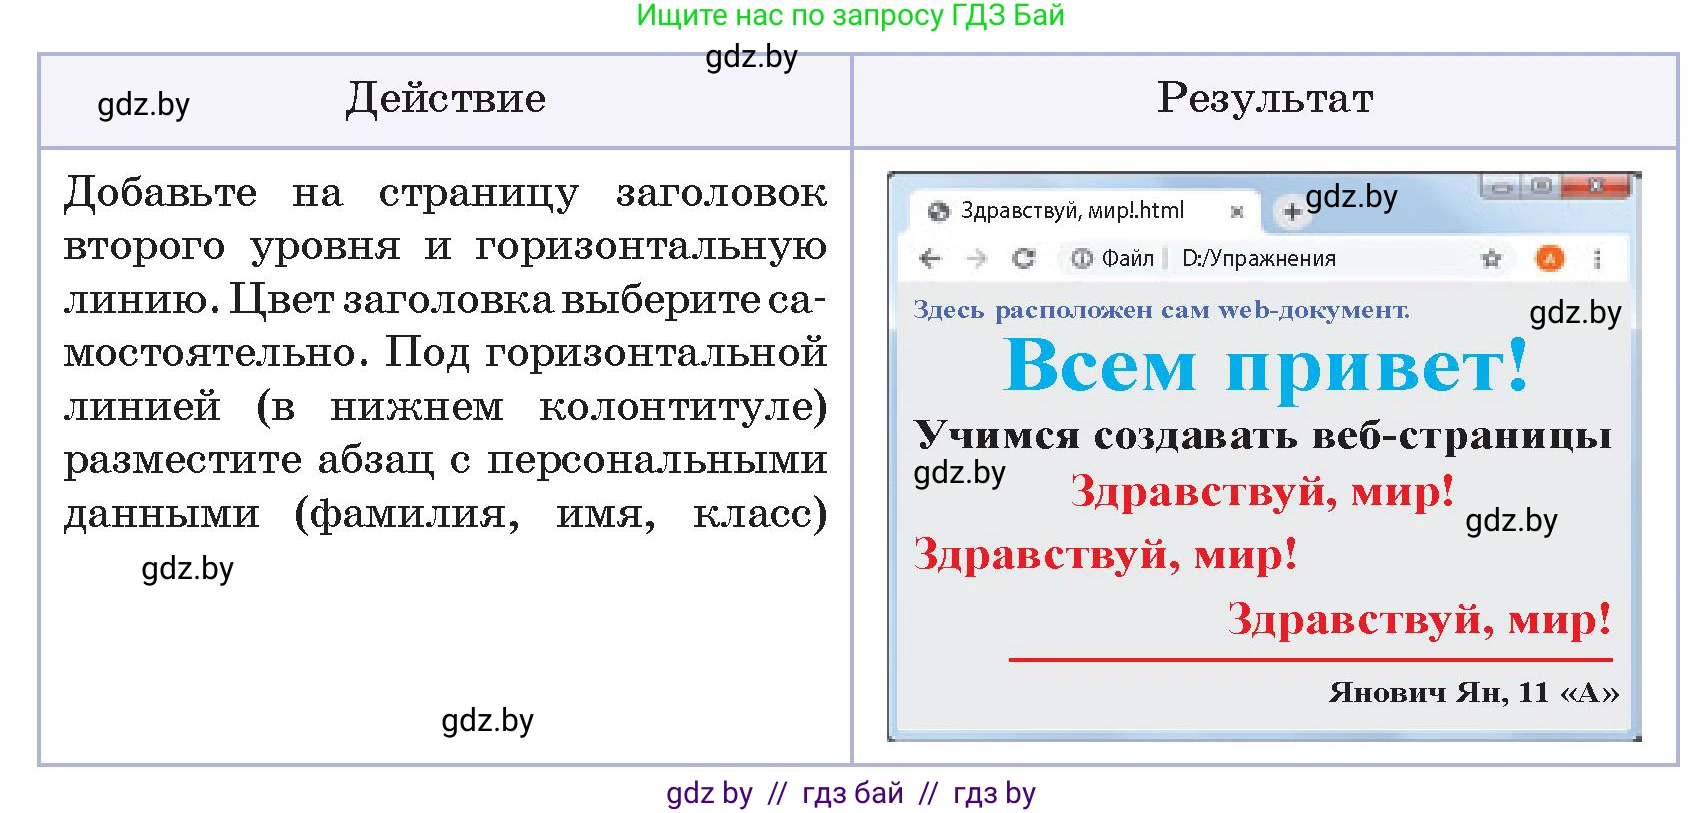The width and height of the screenshot is (1704, 813).
Task: Click the heading Учимся создавать веб-страницы
Action: (x=1263, y=434)
